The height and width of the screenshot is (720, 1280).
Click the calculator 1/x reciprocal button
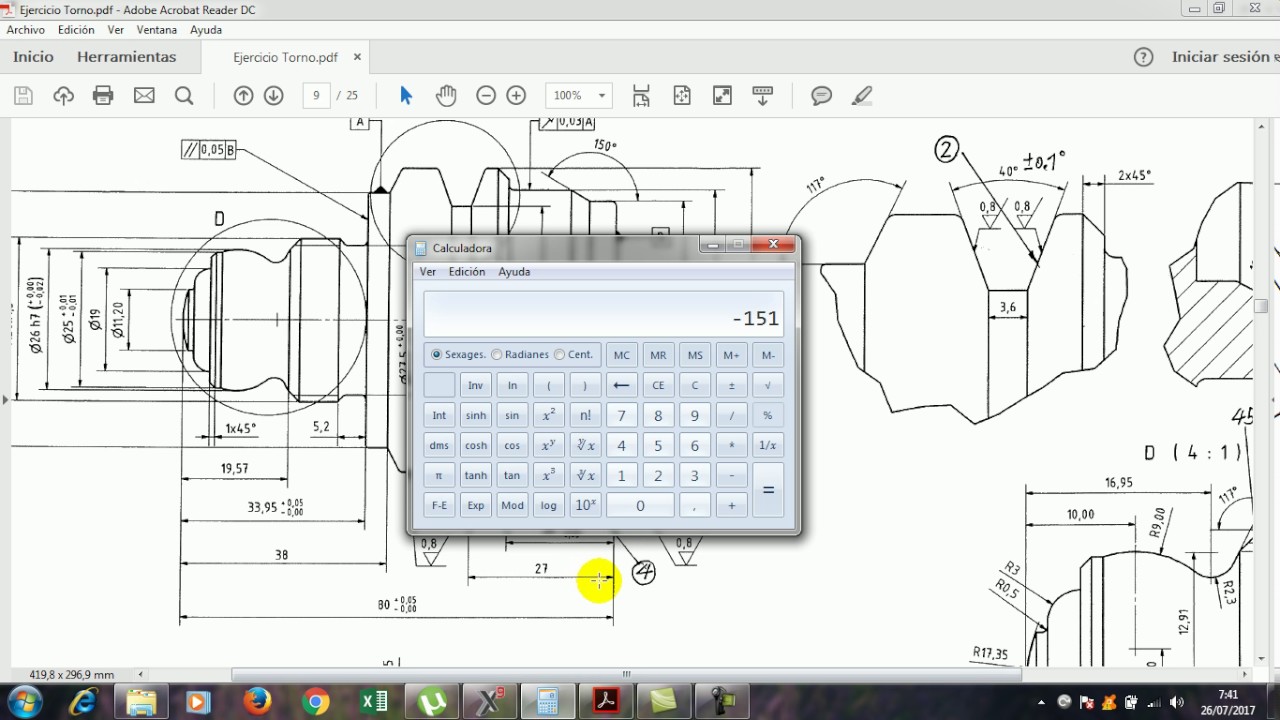(768, 445)
